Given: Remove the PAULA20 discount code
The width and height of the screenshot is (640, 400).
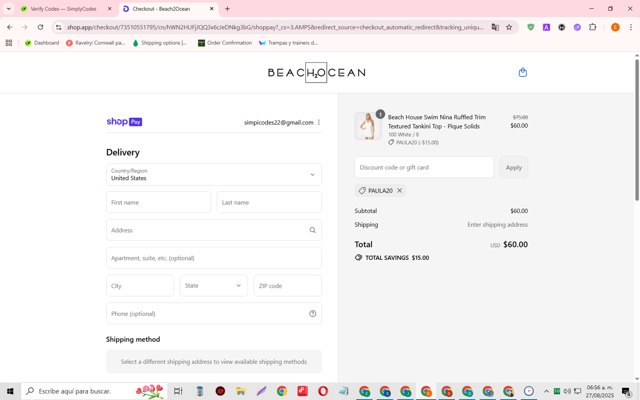Looking at the screenshot, I should tap(400, 191).
